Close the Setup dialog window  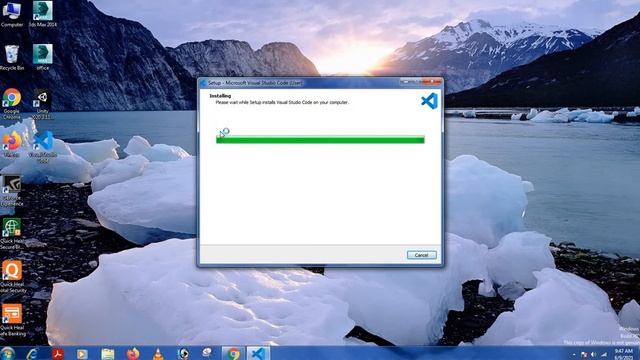tap(432, 82)
